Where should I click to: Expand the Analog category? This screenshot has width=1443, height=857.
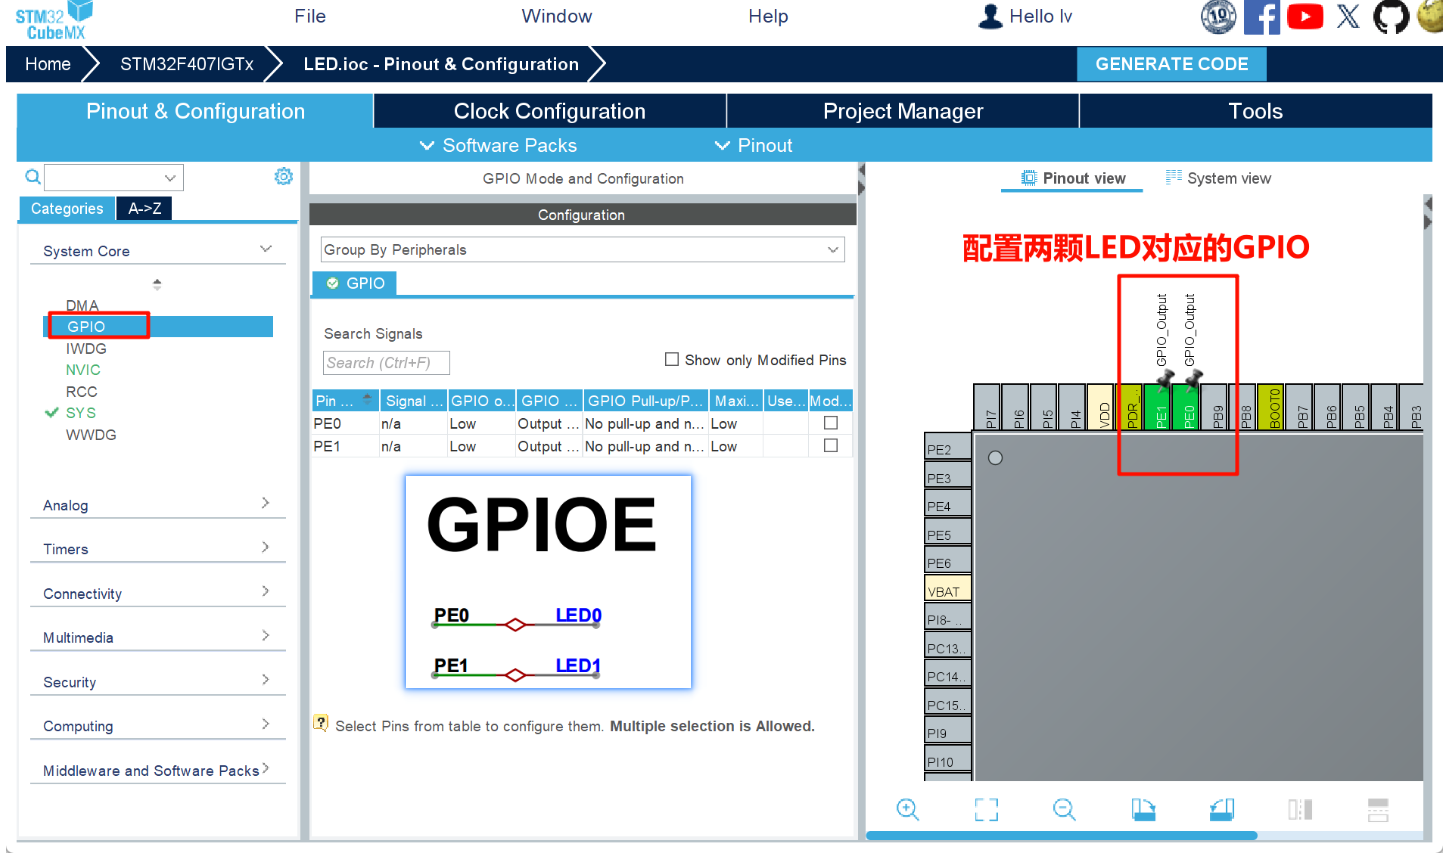tap(64, 505)
